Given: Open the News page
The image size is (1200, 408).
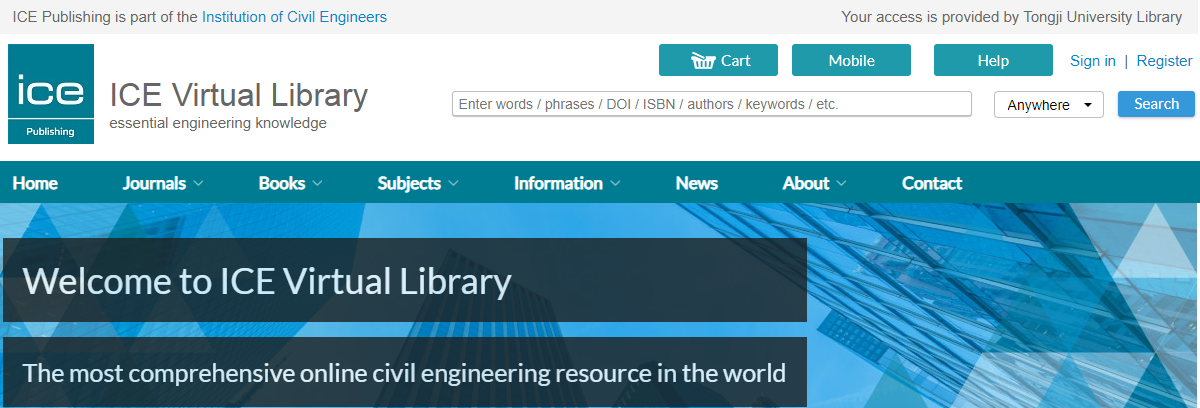Looking at the screenshot, I should coord(696,183).
